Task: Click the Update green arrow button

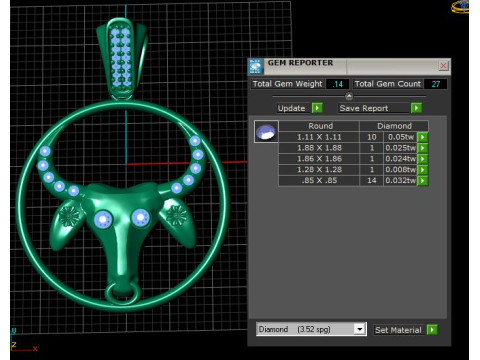Action: coord(317,108)
